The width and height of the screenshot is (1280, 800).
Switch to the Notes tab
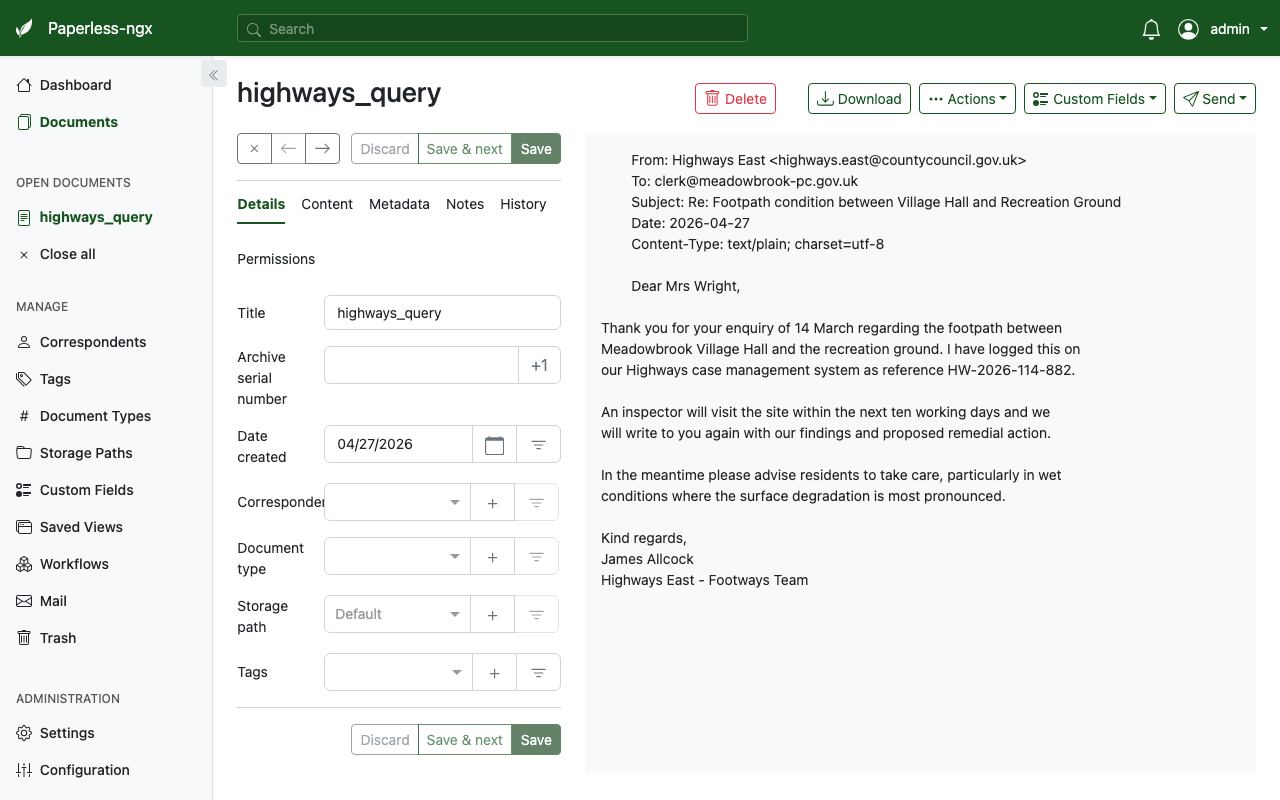465,204
